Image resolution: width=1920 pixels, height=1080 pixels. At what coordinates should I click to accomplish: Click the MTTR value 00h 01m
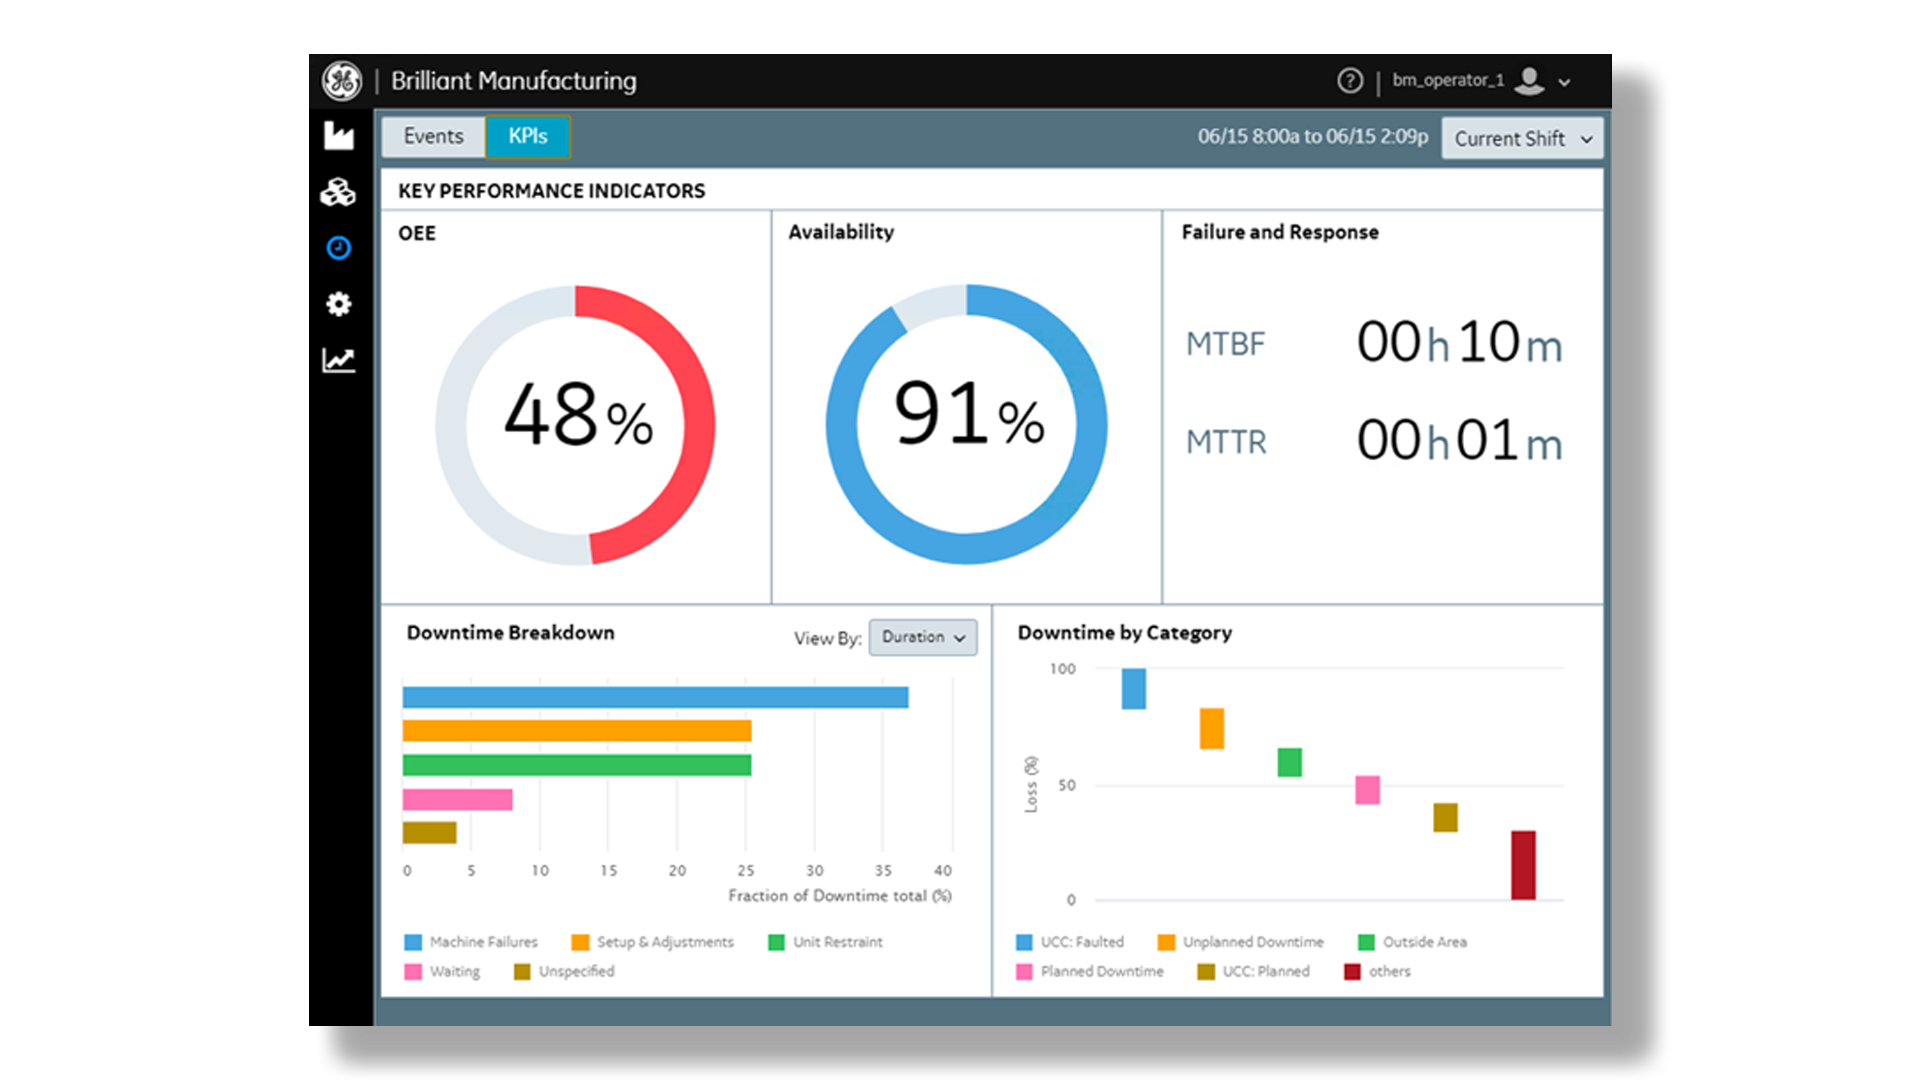[1460, 441]
